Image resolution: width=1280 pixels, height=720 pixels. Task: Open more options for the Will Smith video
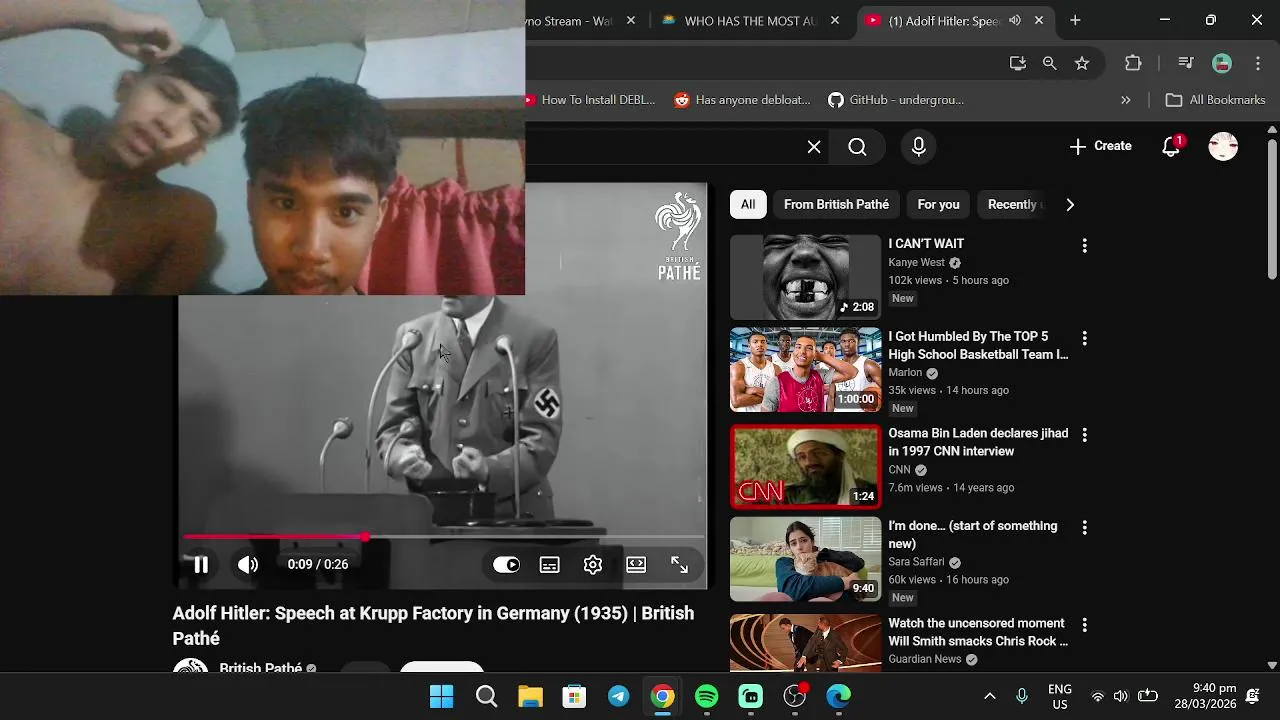[x=1084, y=625]
